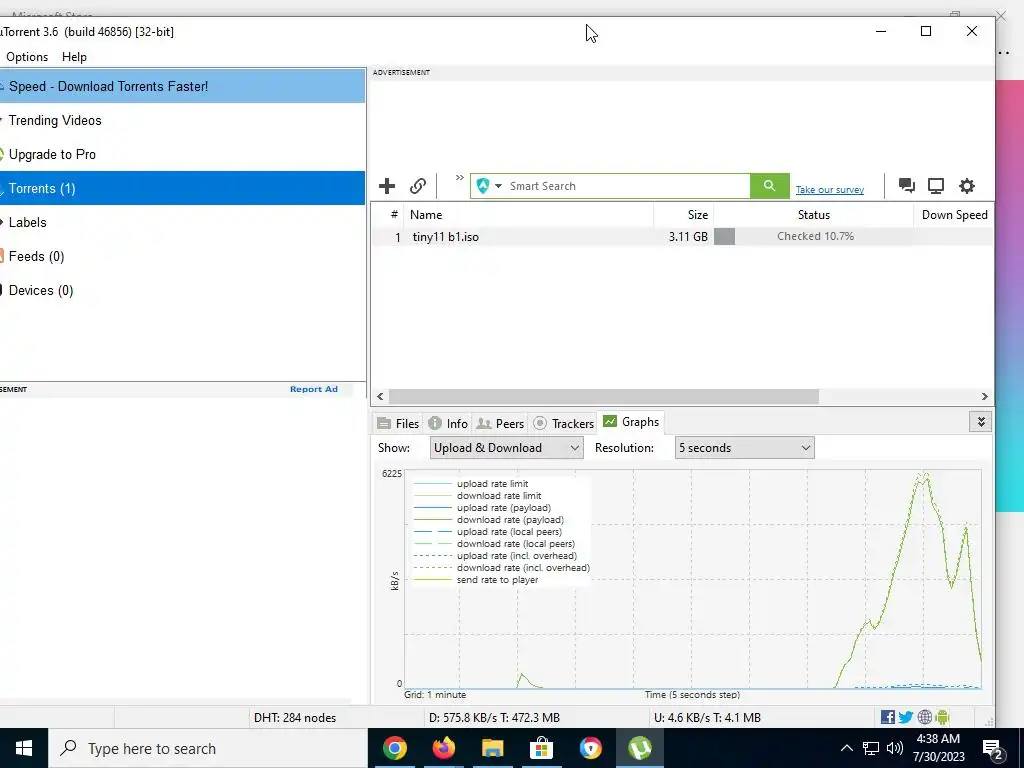Screen dimensions: 1024x768
Task: Sort torrents by Status column
Action: click(x=814, y=215)
